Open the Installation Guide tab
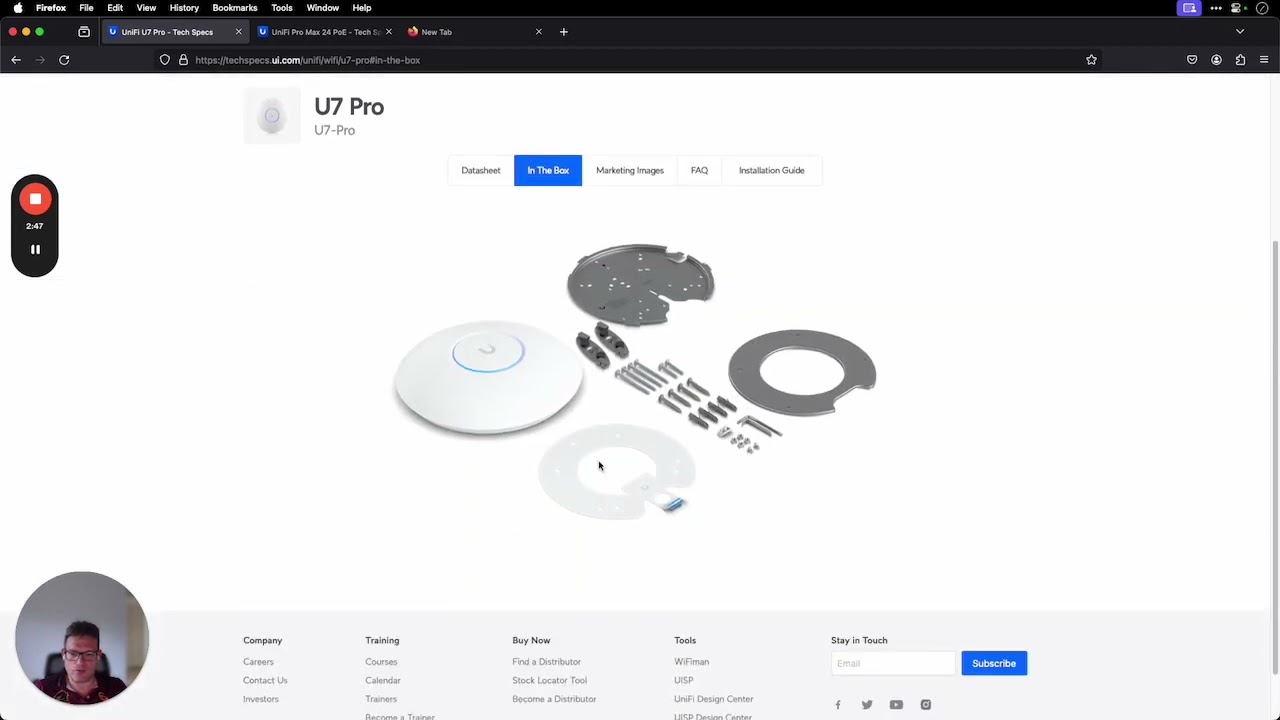This screenshot has width=1280, height=720. (x=771, y=170)
